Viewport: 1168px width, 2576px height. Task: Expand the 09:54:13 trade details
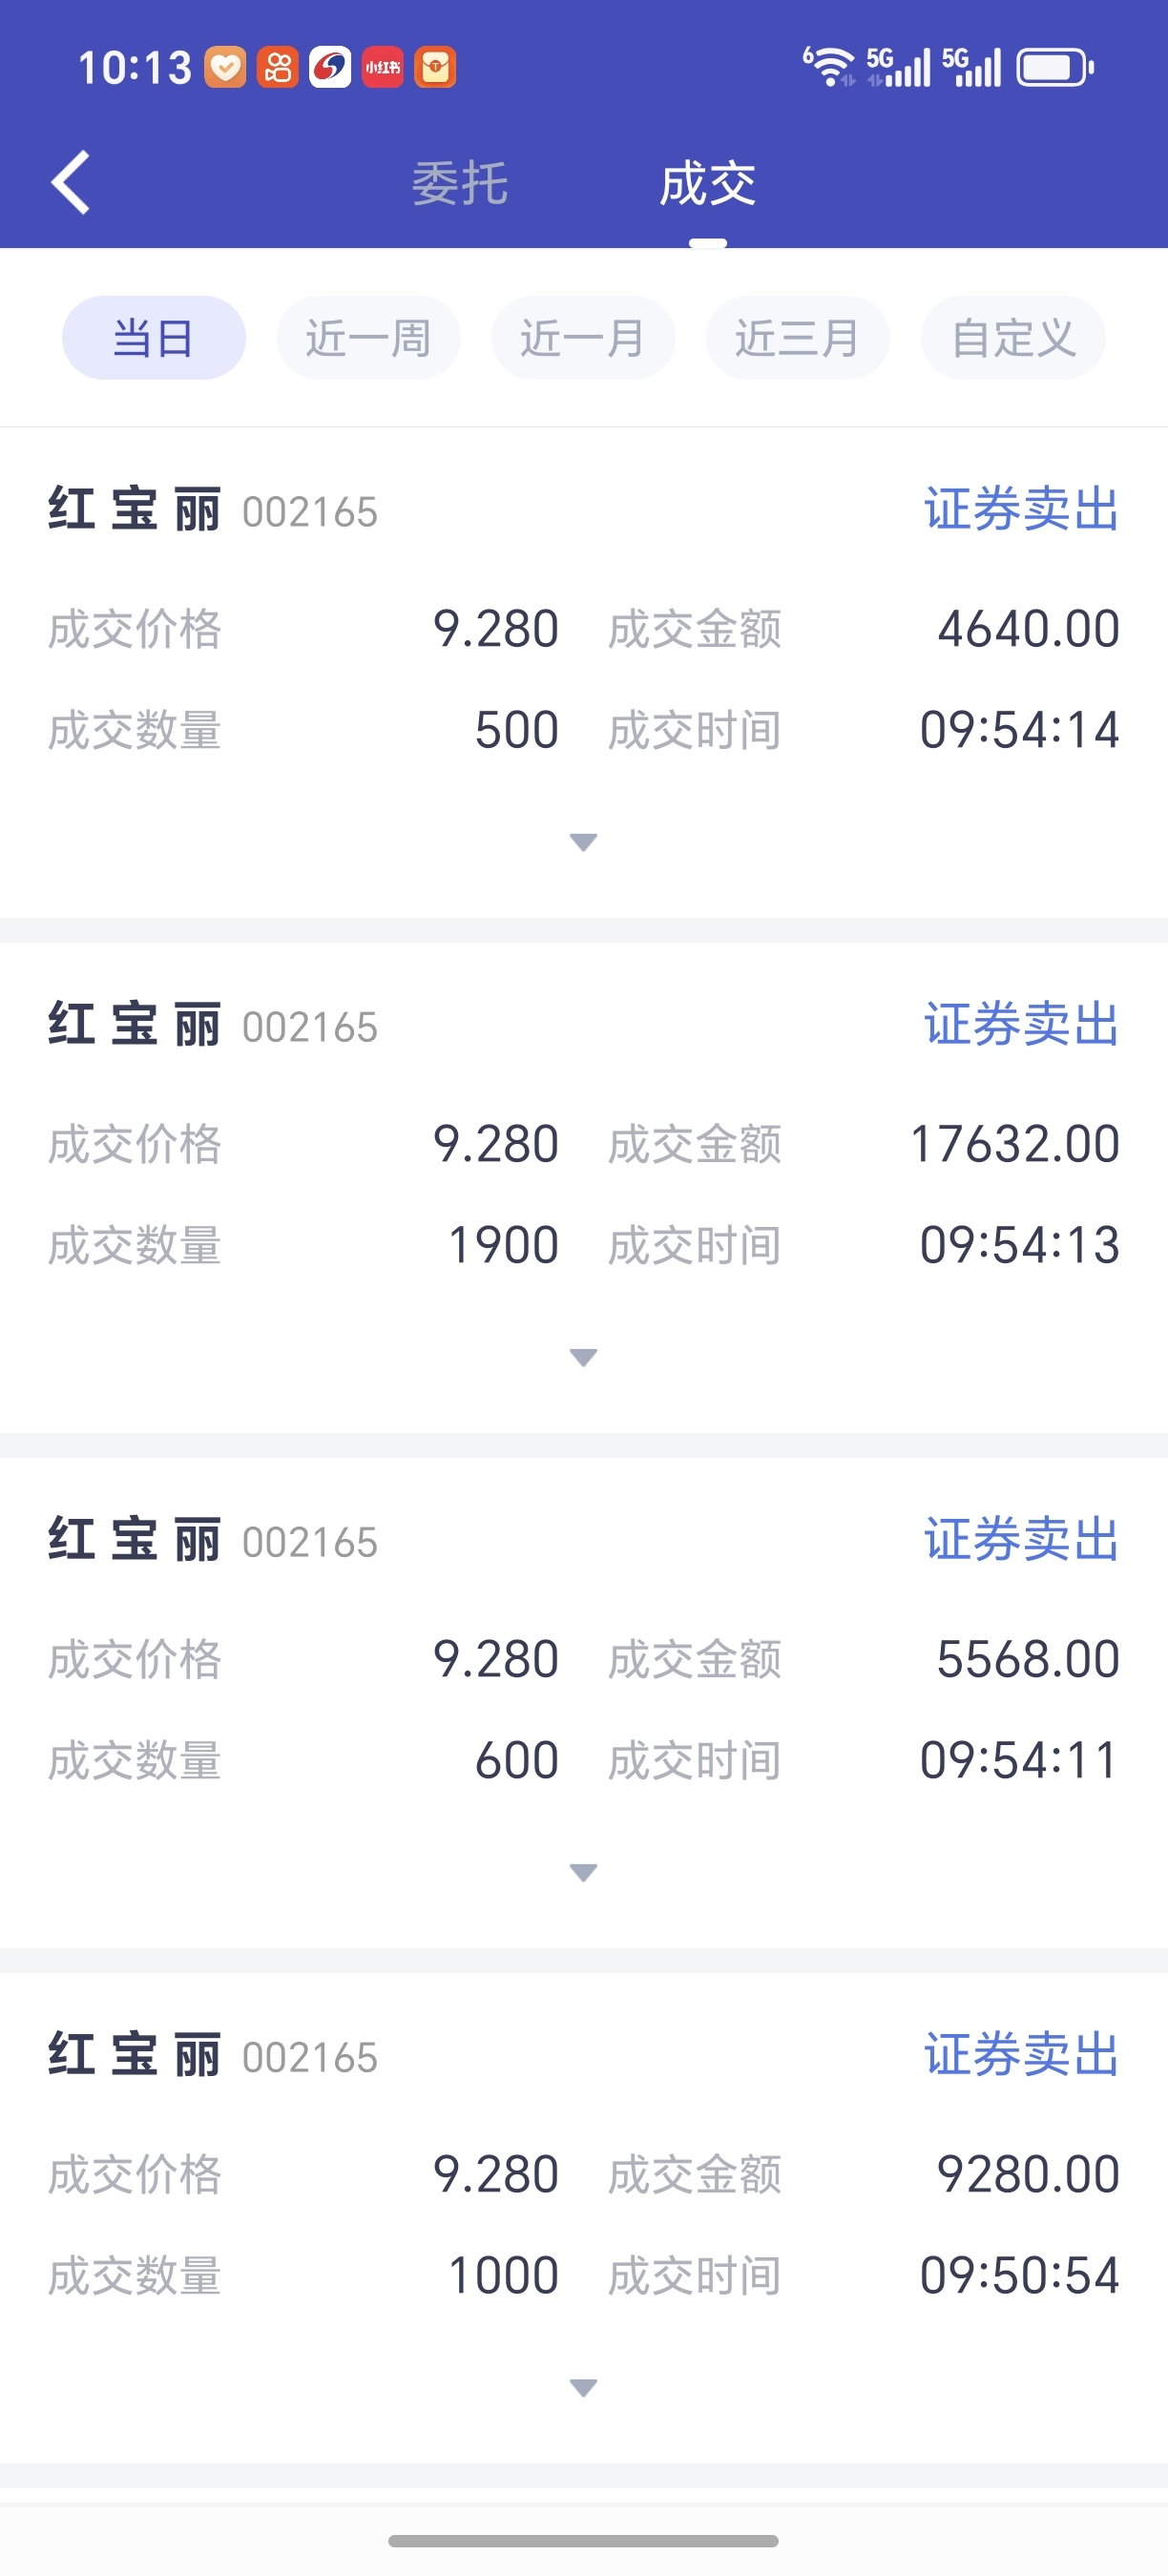coord(583,1357)
